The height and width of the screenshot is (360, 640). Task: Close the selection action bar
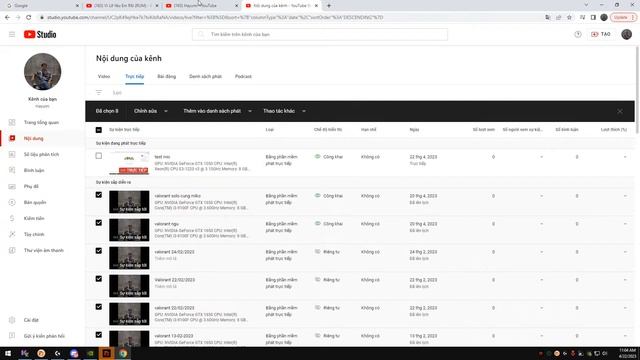point(620,111)
